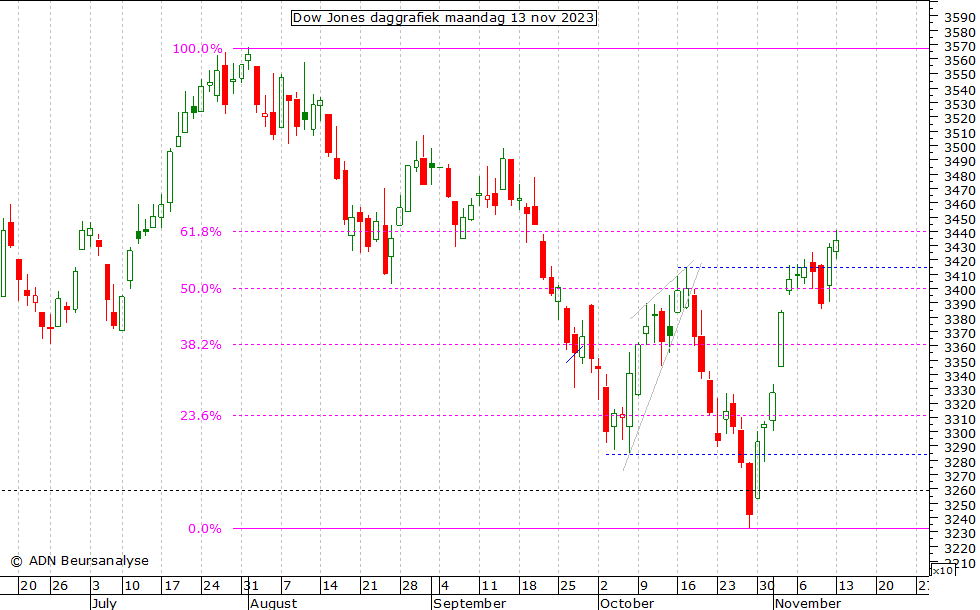Select the 38.2% Fibonacci retracement label

point(201,345)
